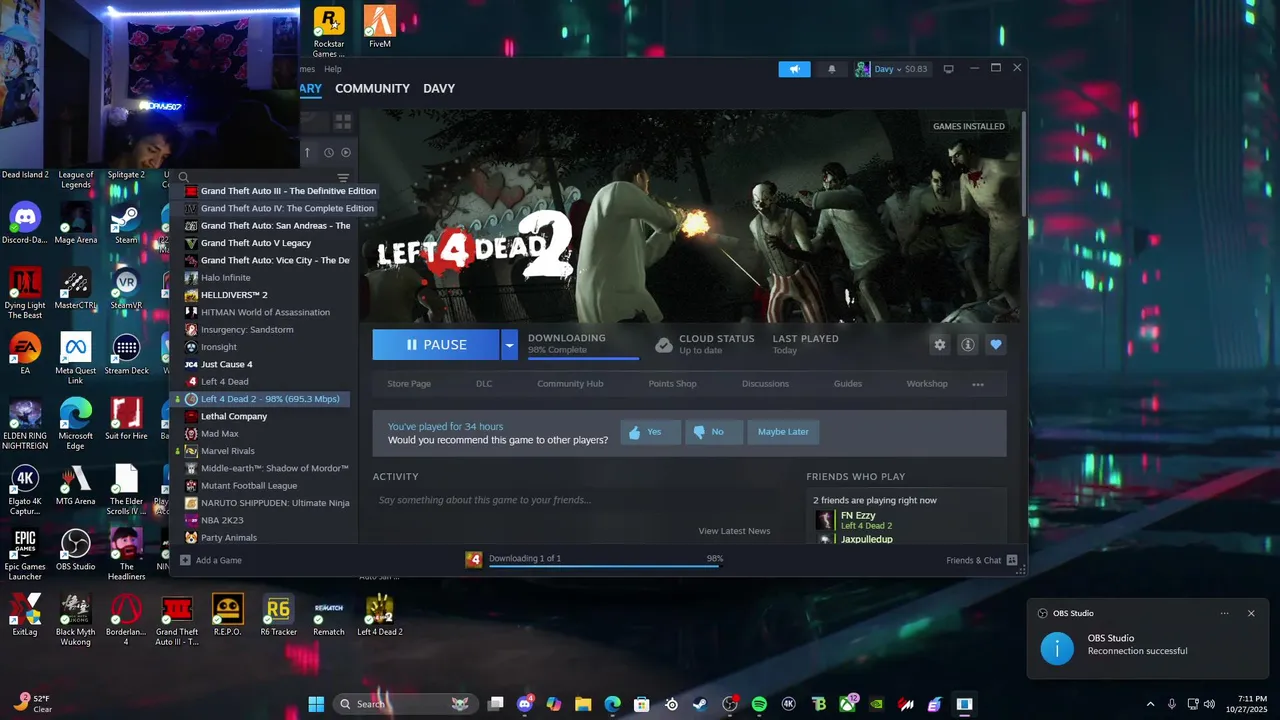Recommend the game with Yes button
This screenshot has height=720, width=1280.
pyautogui.click(x=650, y=432)
